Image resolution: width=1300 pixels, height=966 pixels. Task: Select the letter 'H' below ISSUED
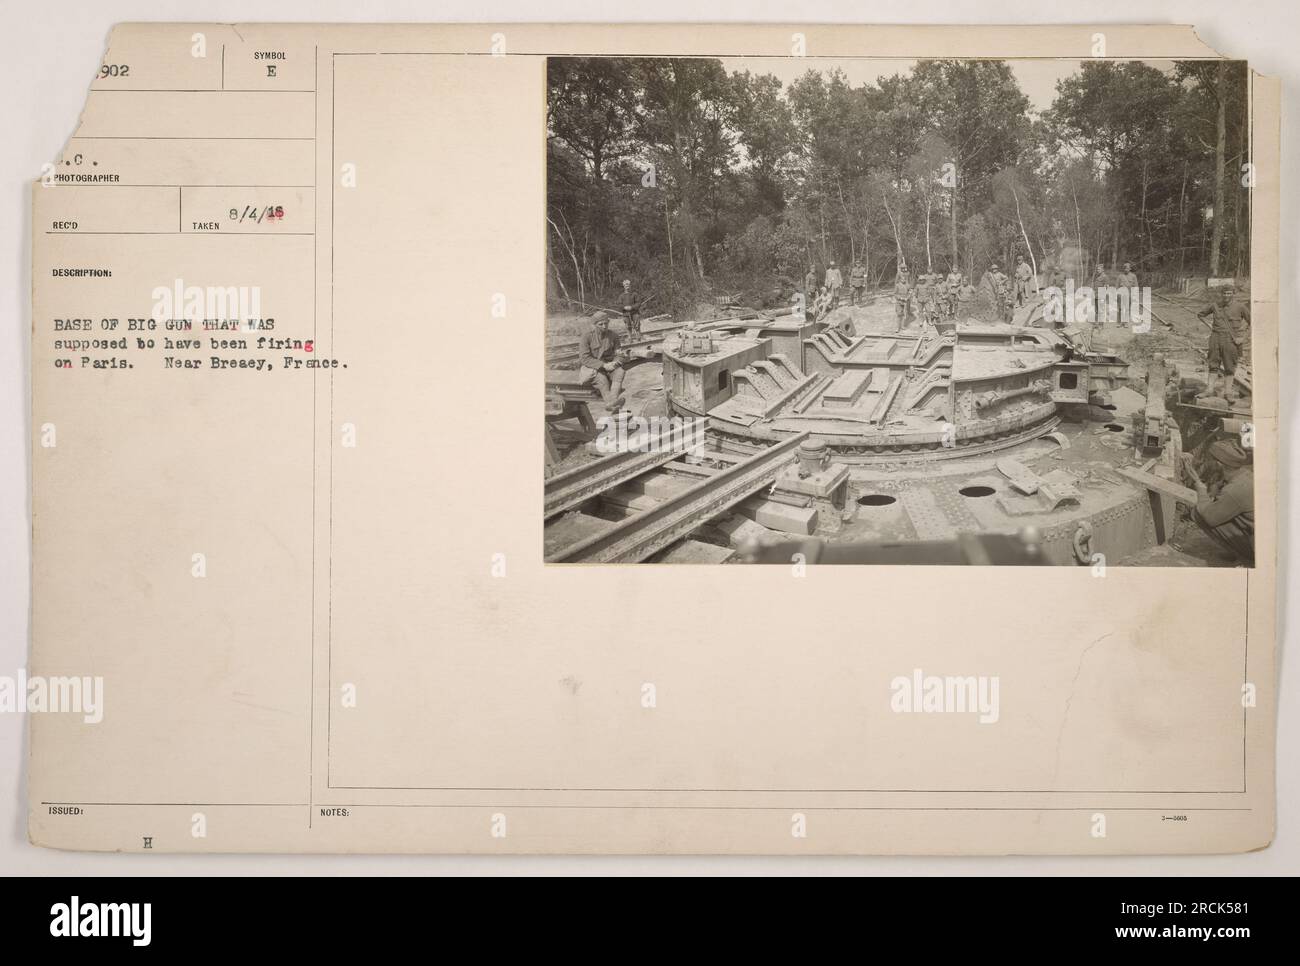148,842
